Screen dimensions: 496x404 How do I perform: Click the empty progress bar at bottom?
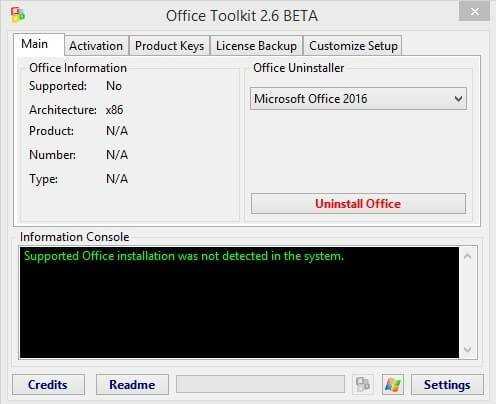coord(260,384)
